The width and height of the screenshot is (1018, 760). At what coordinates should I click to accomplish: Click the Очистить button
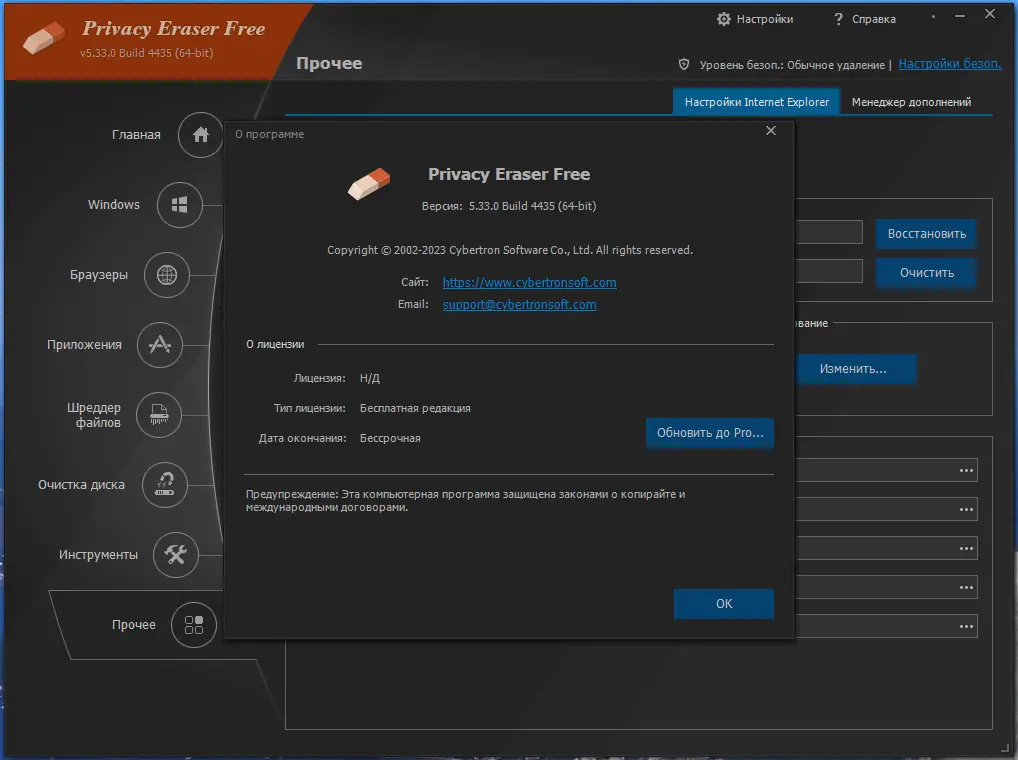(926, 273)
